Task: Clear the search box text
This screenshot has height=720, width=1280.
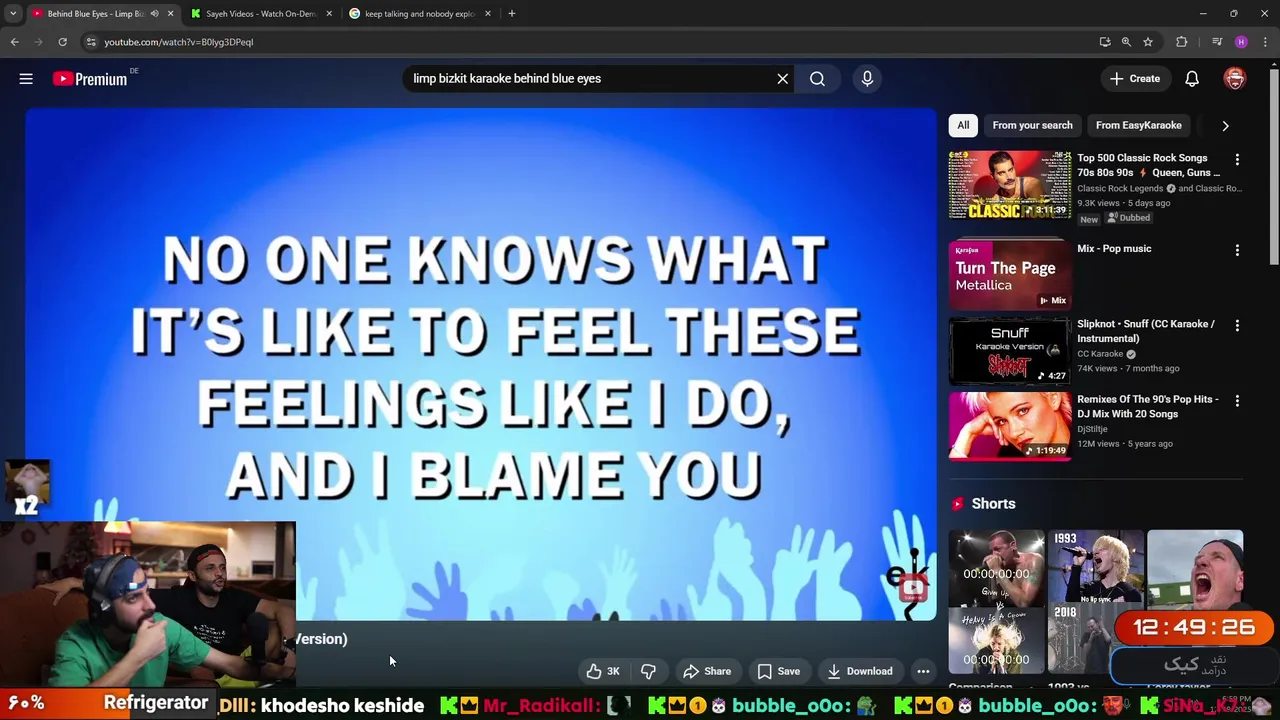Action: click(x=783, y=79)
